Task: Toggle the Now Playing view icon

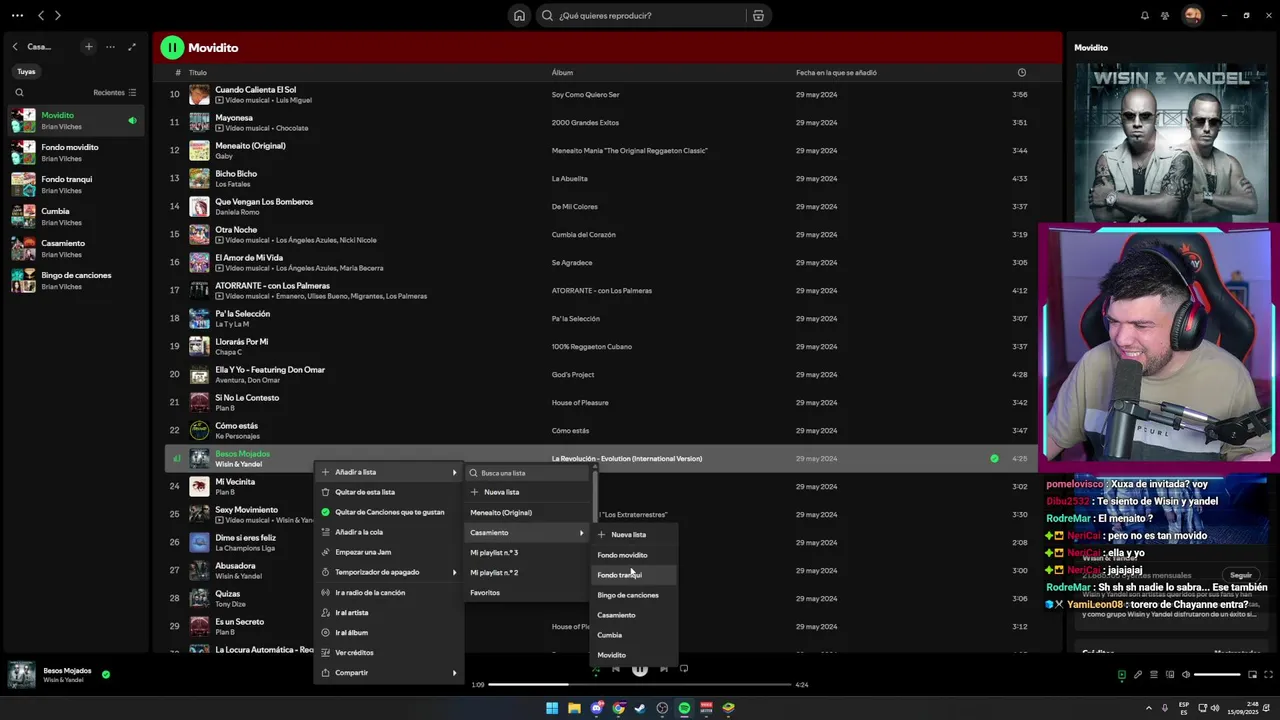Action: tap(1121, 675)
